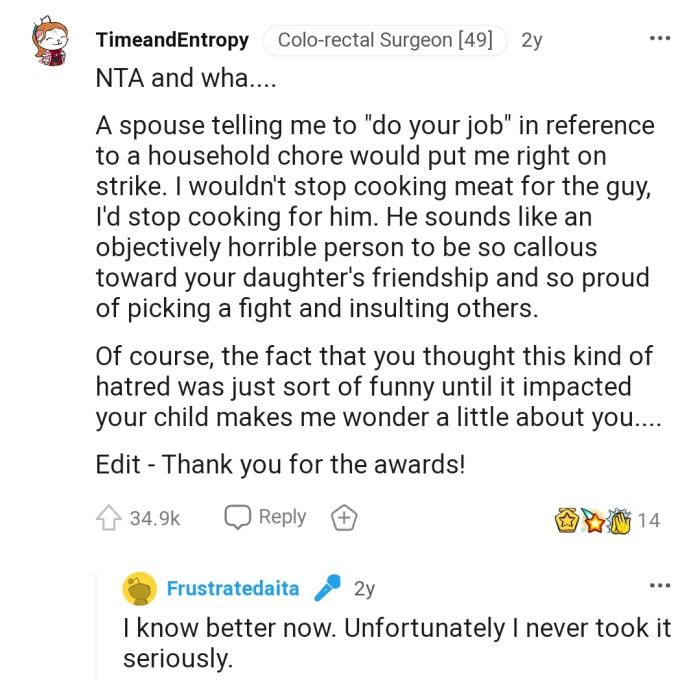Click the 34.9k vote score

pos(155,518)
